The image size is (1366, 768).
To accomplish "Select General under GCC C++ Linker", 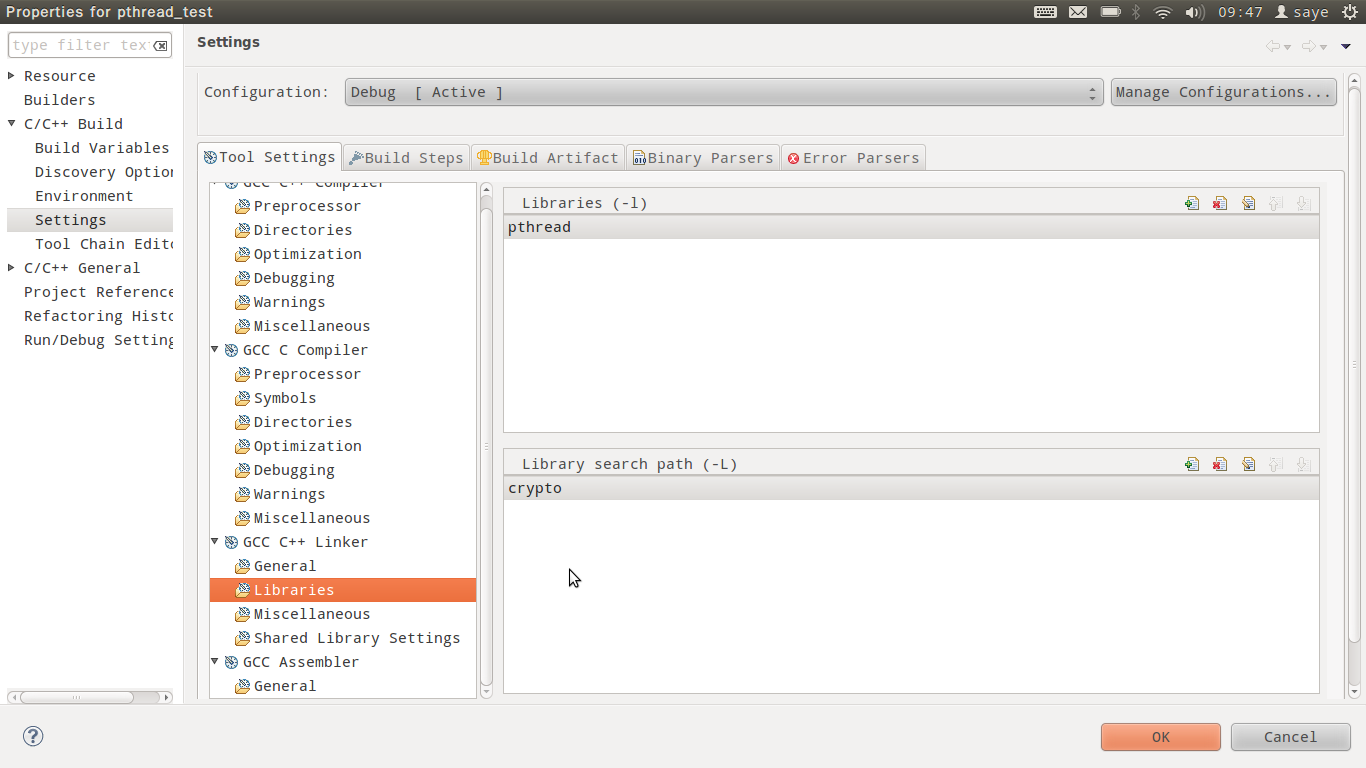I will click(285, 566).
